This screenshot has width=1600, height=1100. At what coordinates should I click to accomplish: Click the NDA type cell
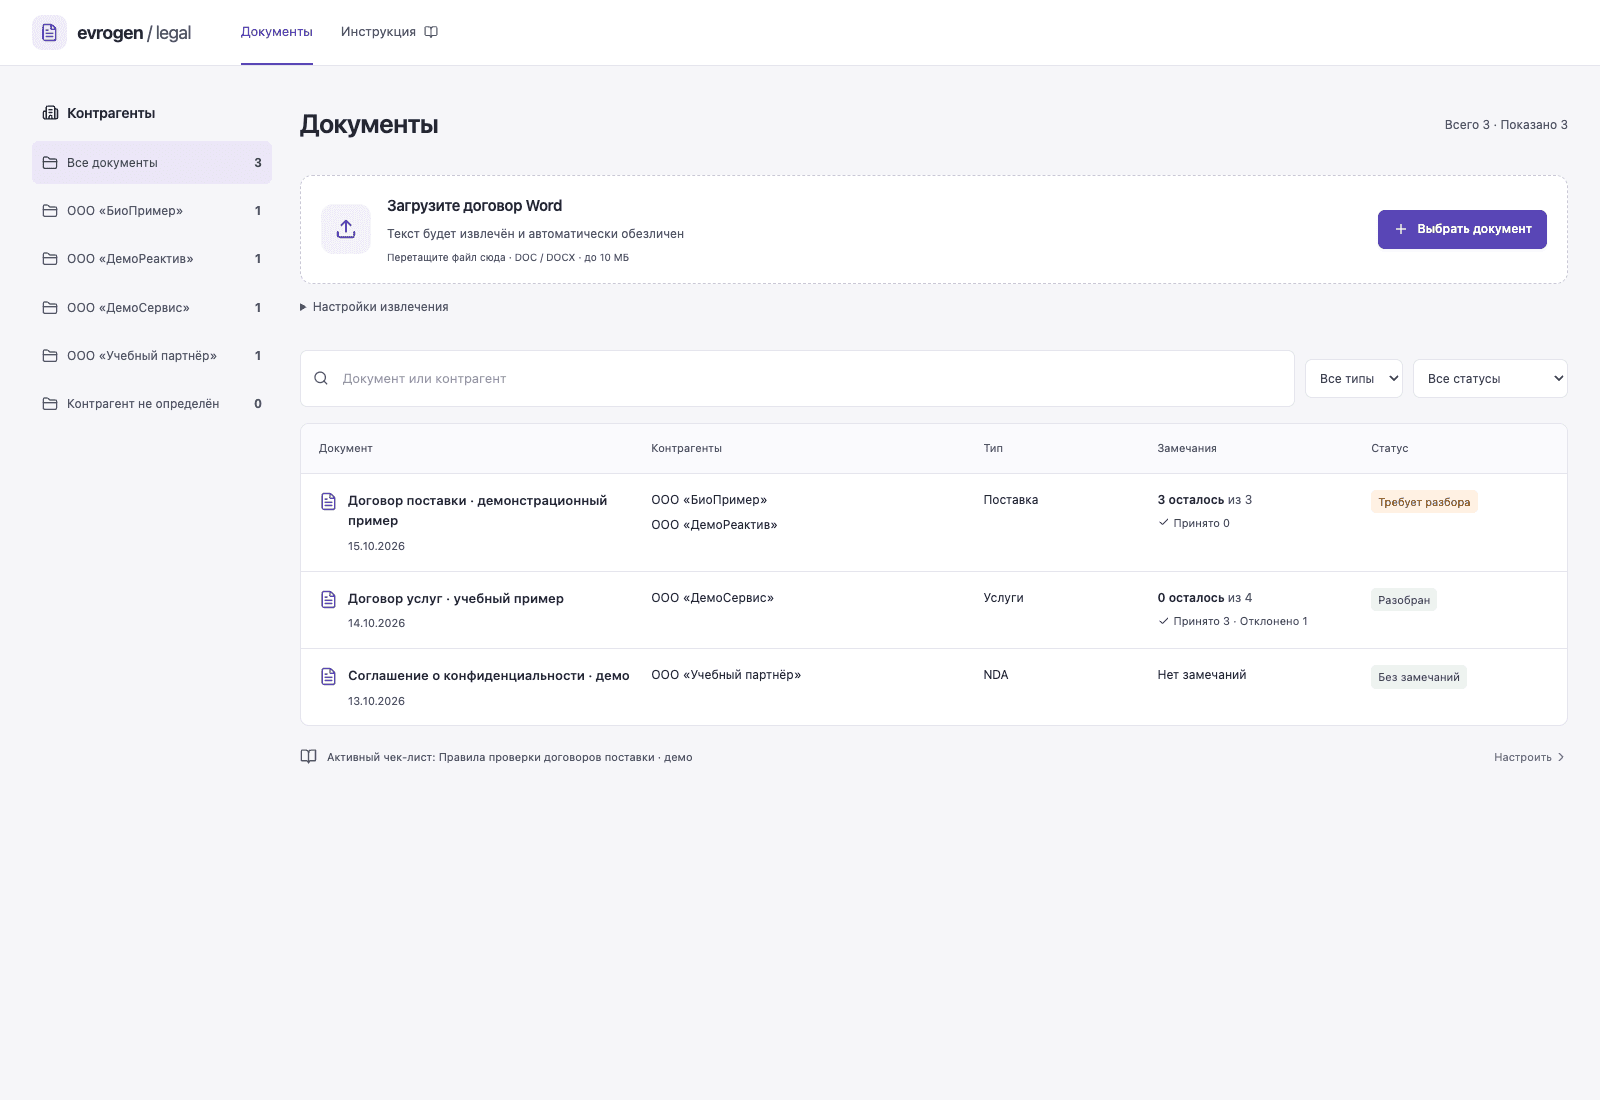(x=996, y=675)
